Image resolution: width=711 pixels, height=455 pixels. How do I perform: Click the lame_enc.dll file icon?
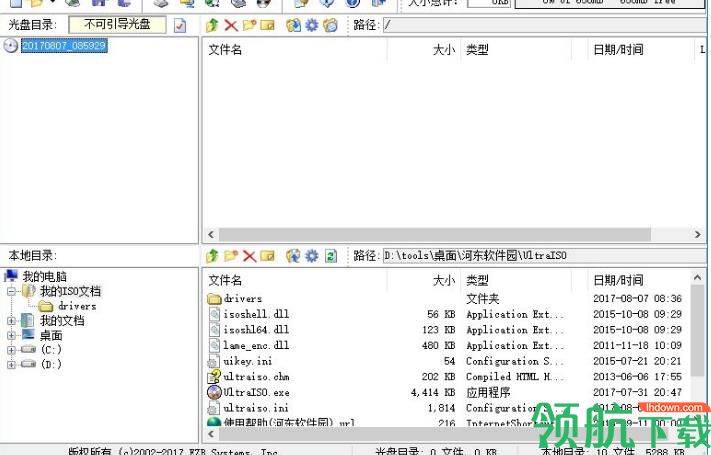214,345
